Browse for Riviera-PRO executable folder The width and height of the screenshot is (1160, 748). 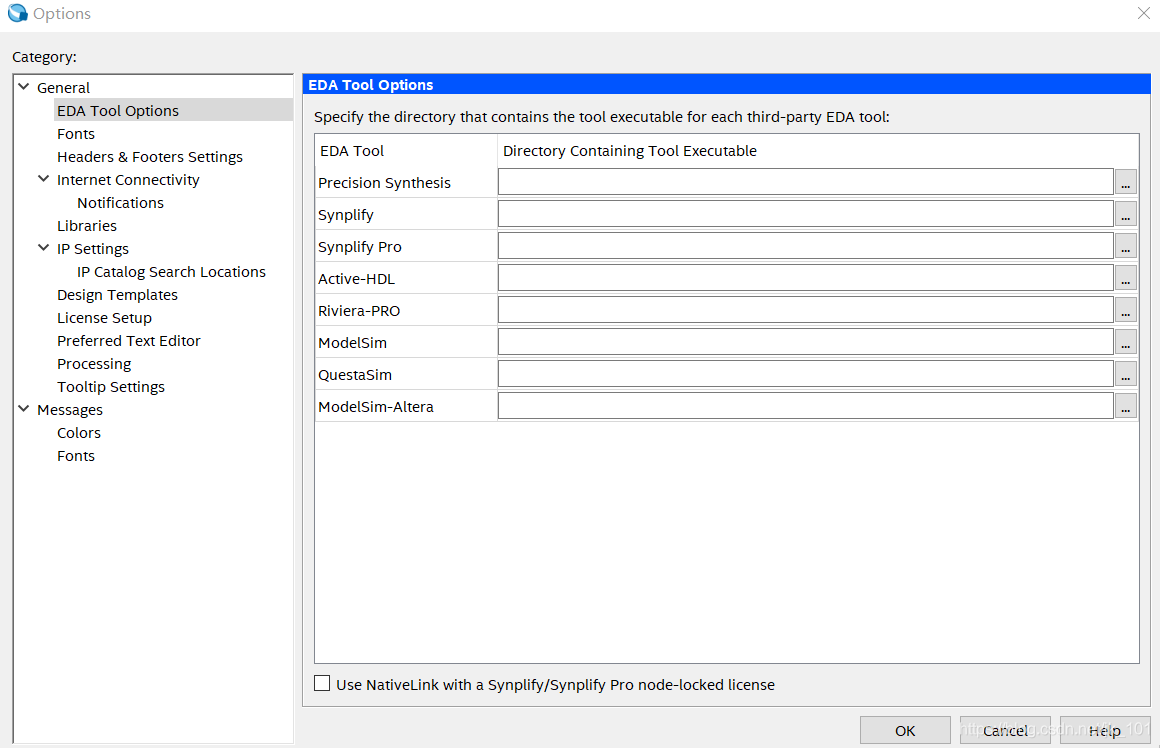pyautogui.click(x=1125, y=310)
